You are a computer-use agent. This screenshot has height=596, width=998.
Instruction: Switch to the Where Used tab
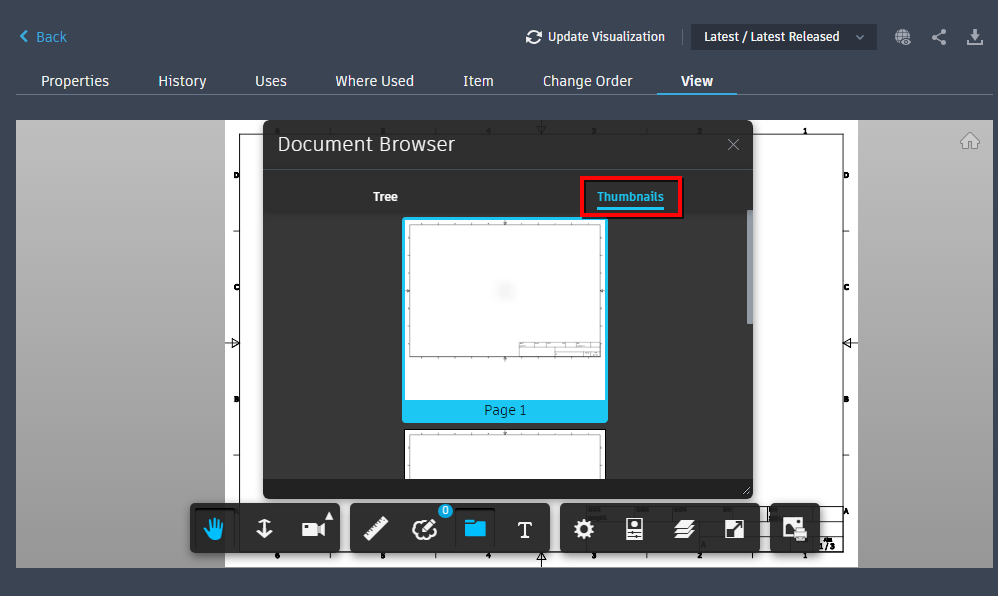pos(374,81)
